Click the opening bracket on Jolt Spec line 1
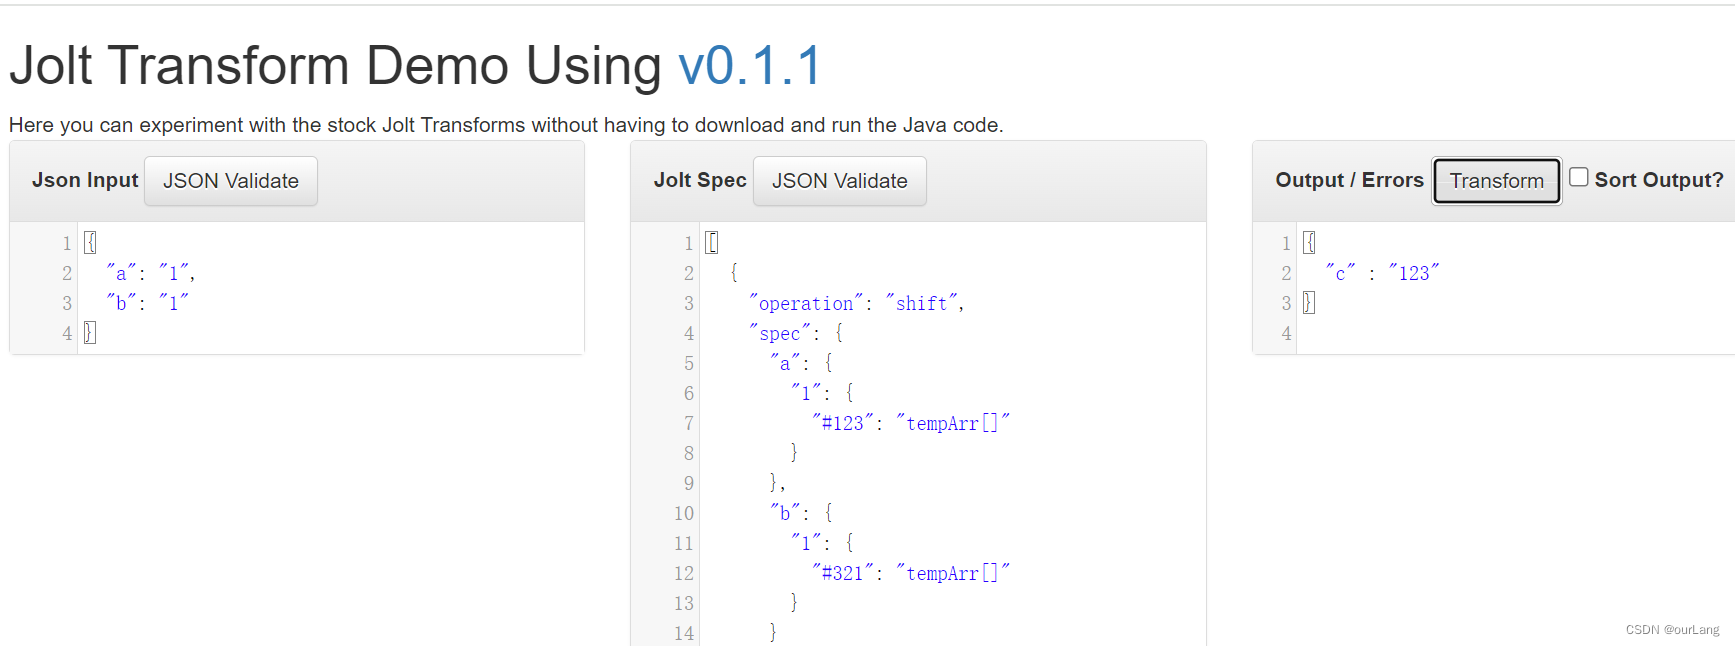This screenshot has height=646, width=1735. (712, 243)
